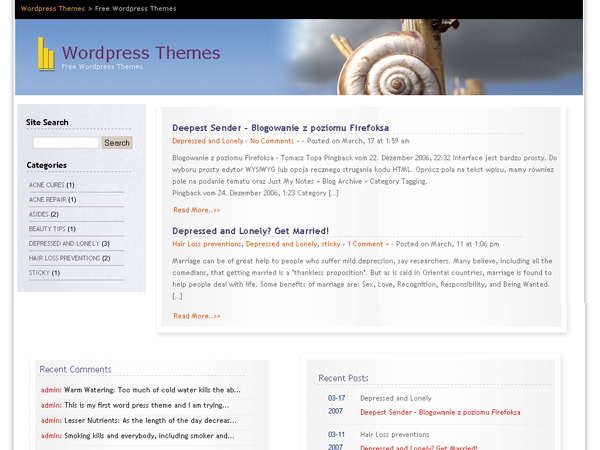Open the Hair Loss Preventions sidebar category
600x450 pixels.
coord(63,258)
